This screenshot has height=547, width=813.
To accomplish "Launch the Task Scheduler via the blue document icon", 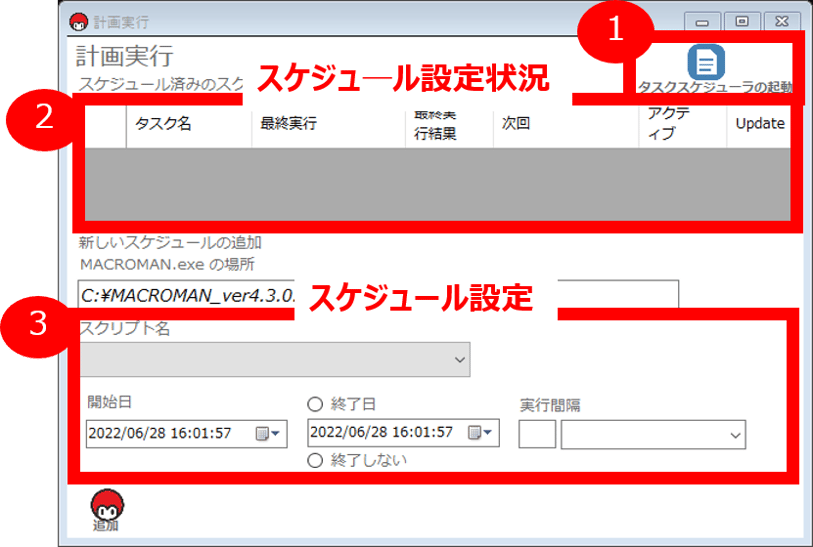I will 706,62.
